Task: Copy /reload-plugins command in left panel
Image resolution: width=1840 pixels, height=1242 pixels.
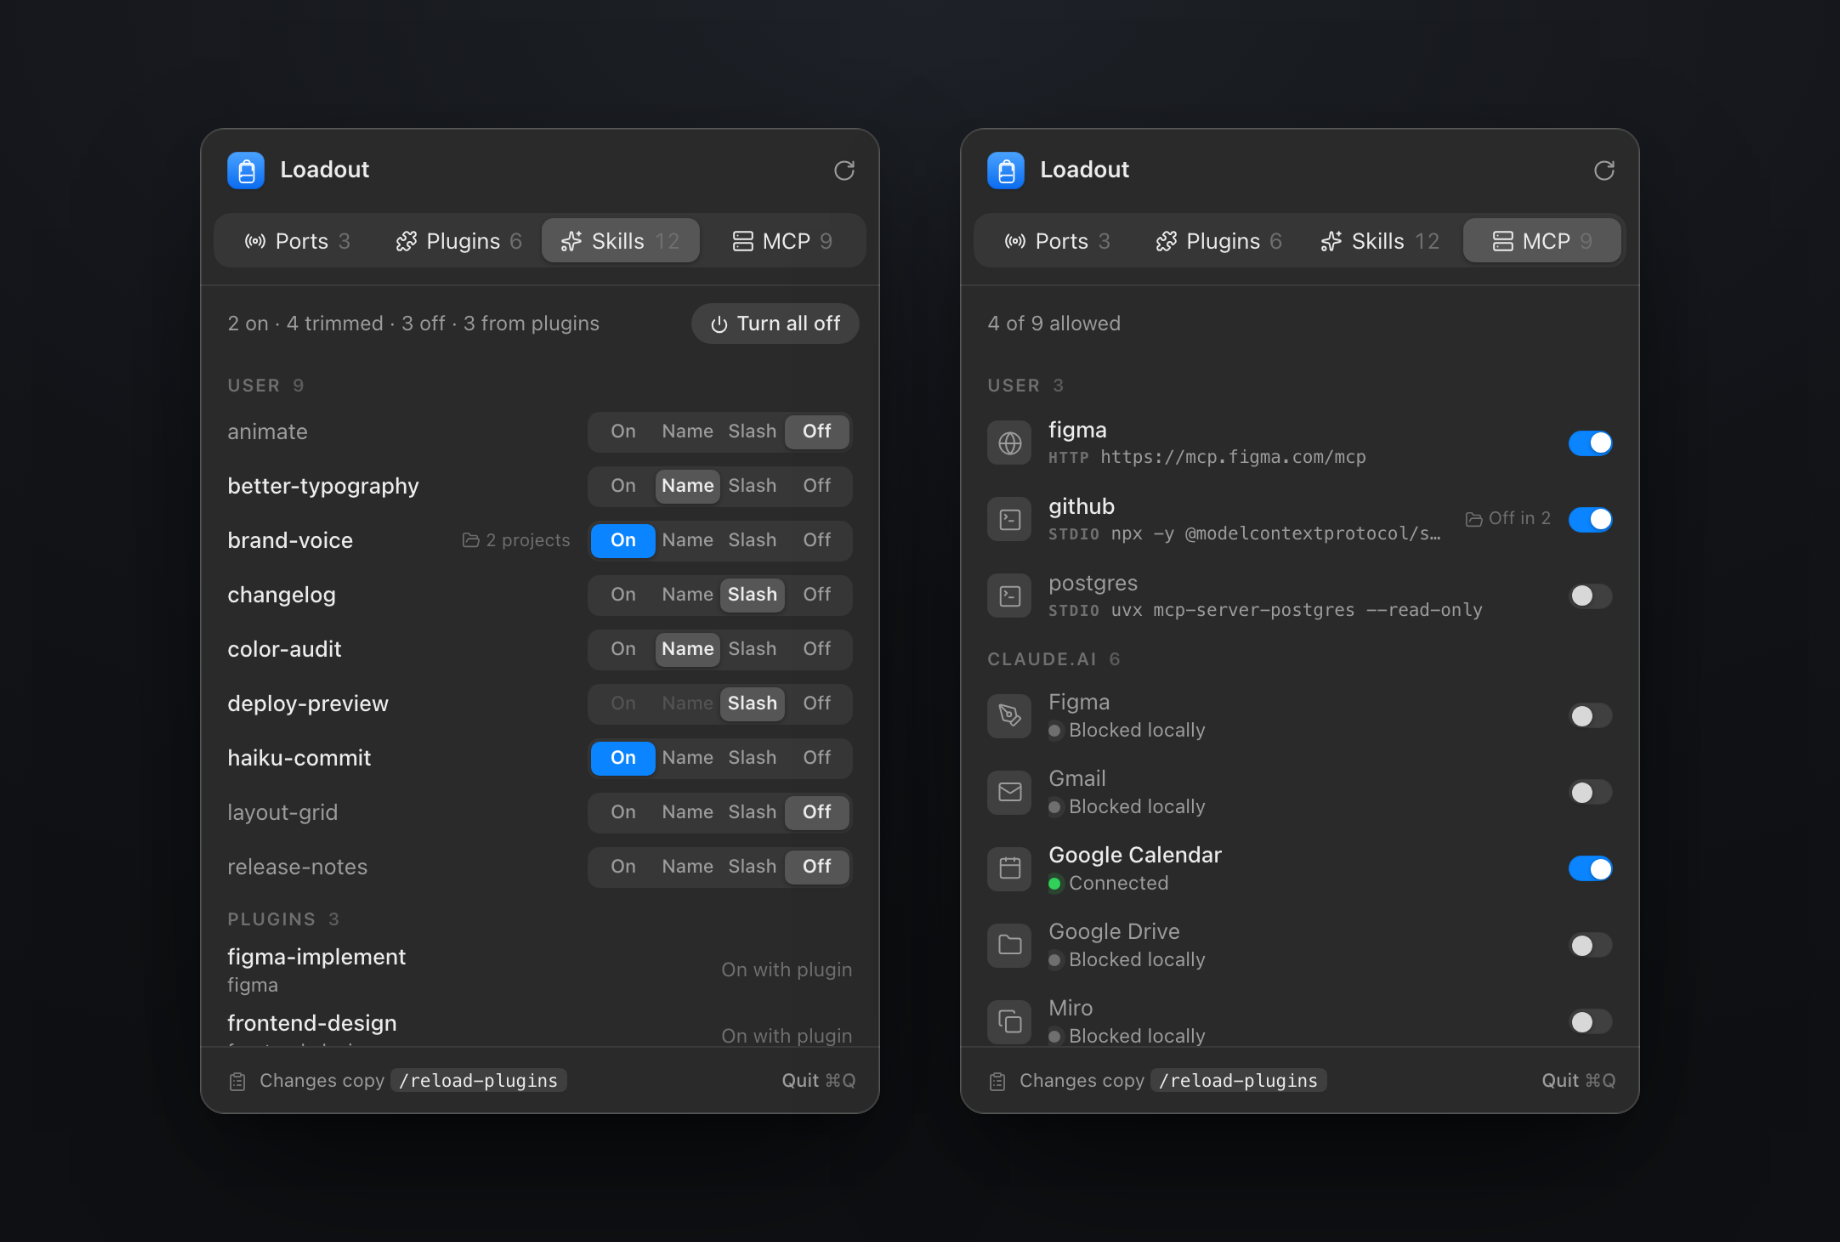Action: point(478,1081)
